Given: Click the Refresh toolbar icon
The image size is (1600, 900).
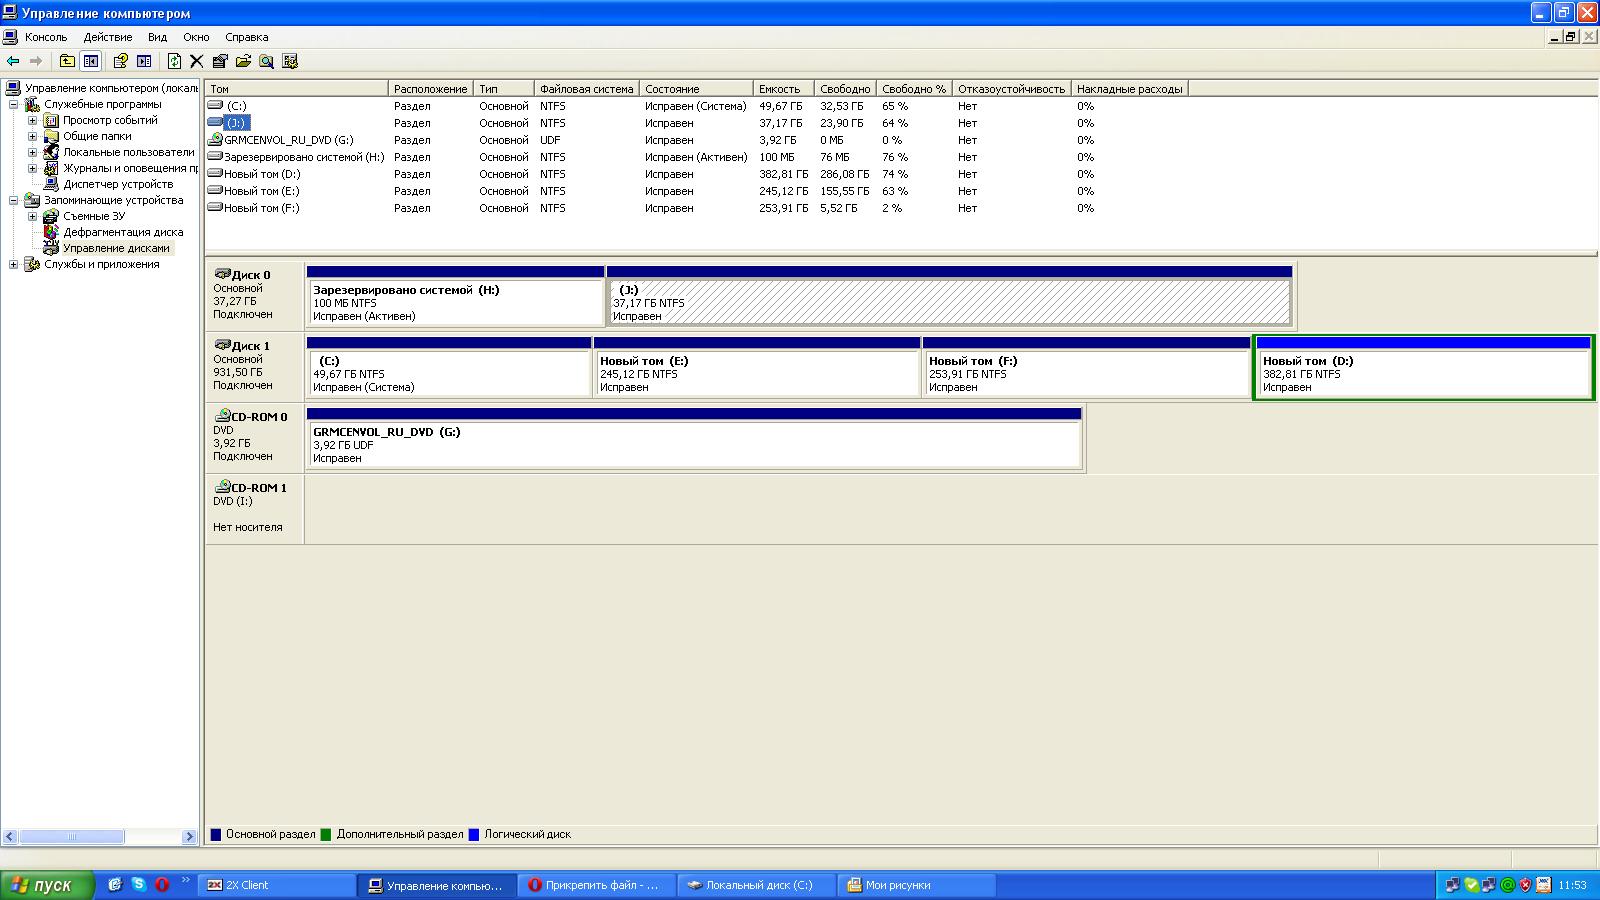Looking at the screenshot, I should pyautogui.click(x=174, y=61).
